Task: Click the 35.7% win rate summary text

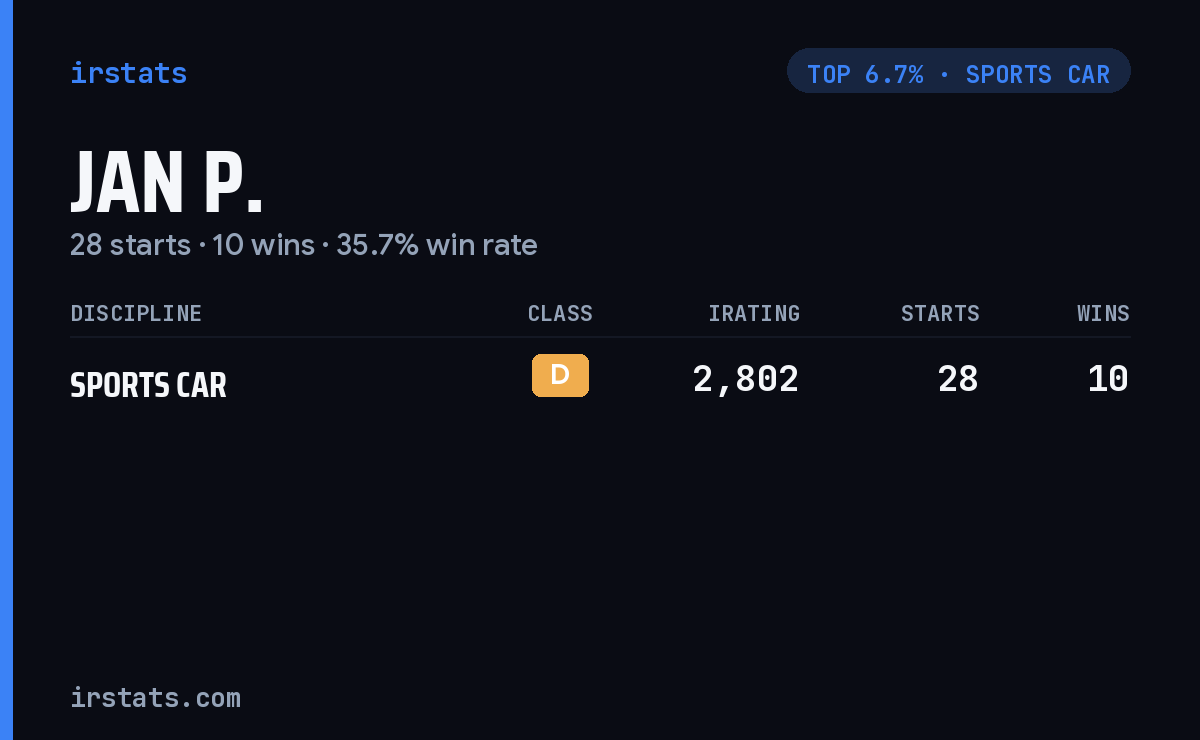Action: coord(437,245)
